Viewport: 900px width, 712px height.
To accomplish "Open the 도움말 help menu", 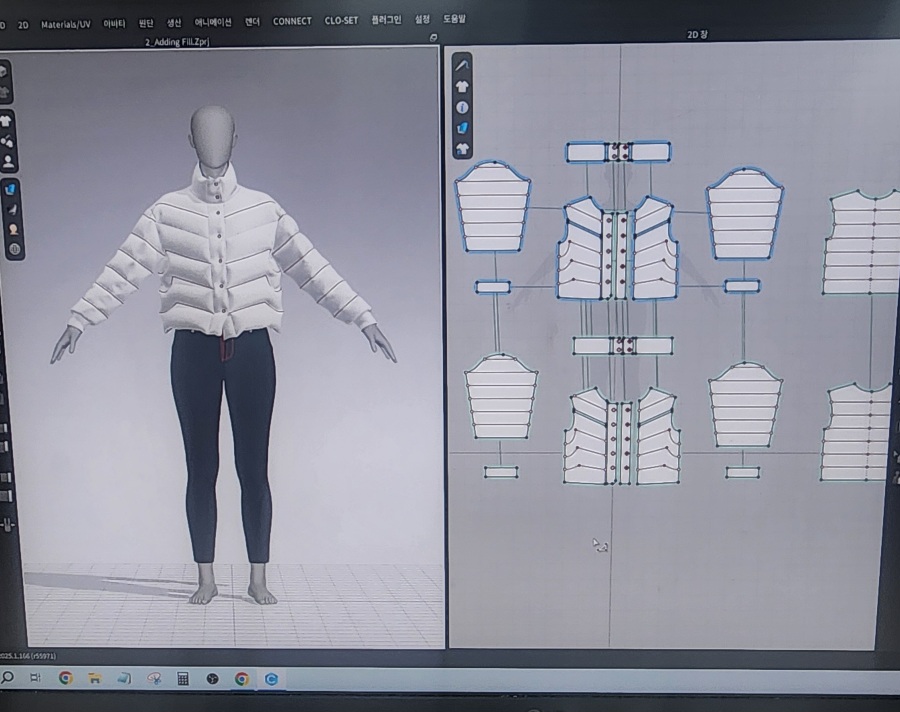I will 454,18.
